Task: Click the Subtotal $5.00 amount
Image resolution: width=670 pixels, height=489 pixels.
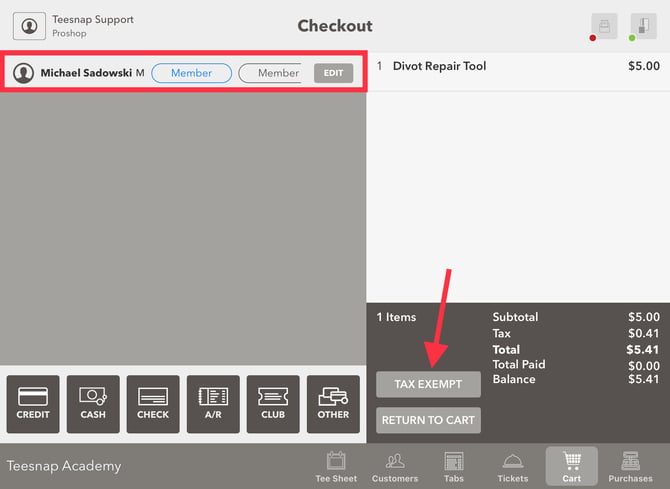Action: pyautogui.click(x=644, y=317)
